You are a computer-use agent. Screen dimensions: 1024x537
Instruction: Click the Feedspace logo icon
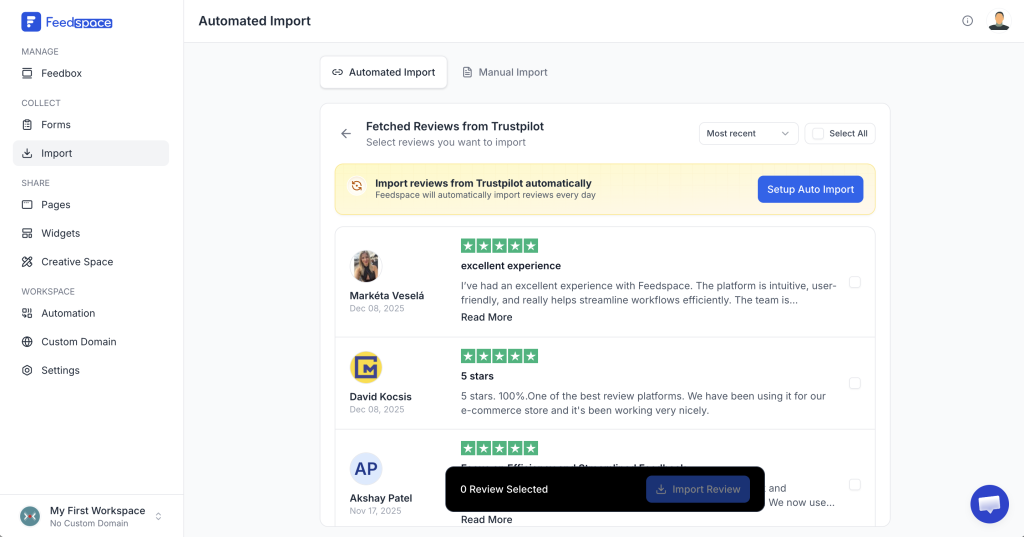(x=31, y=21)
